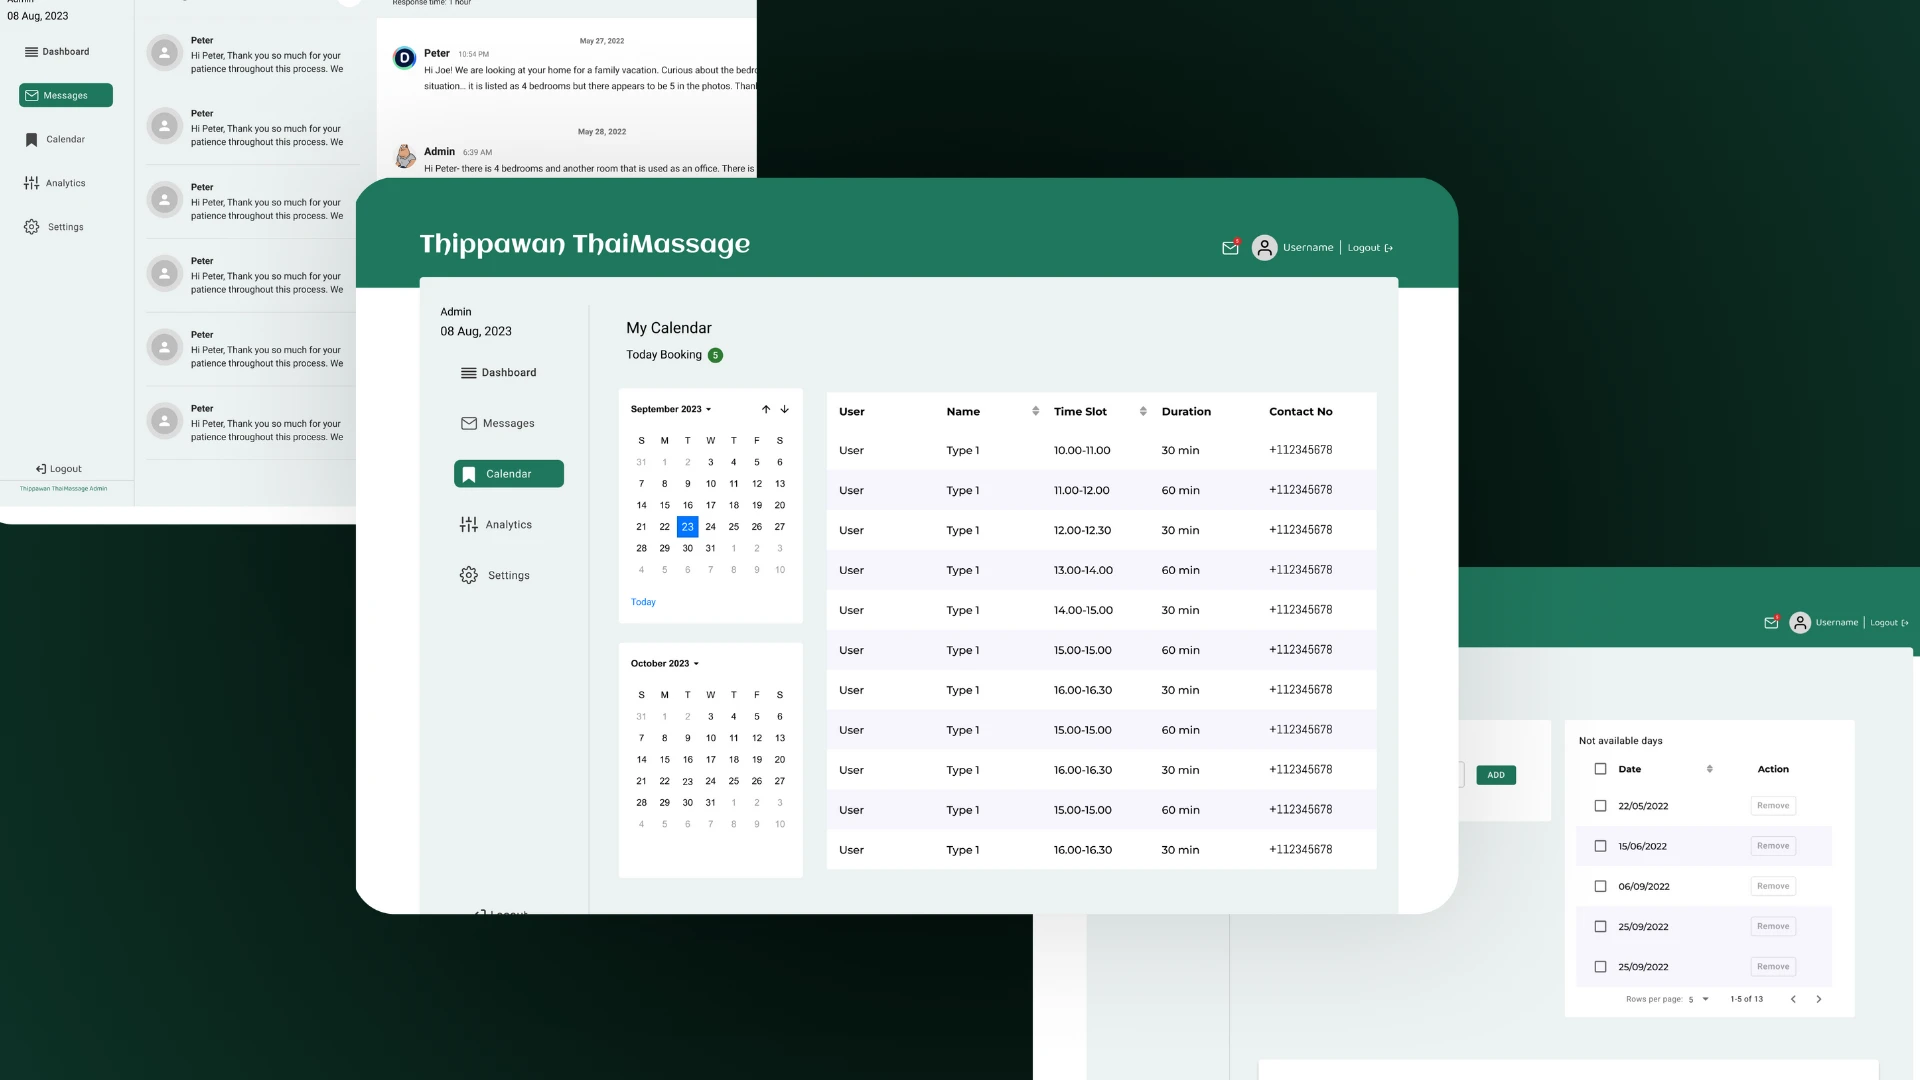Check the box for 06/09/2022

click(x=1600, y=886)
